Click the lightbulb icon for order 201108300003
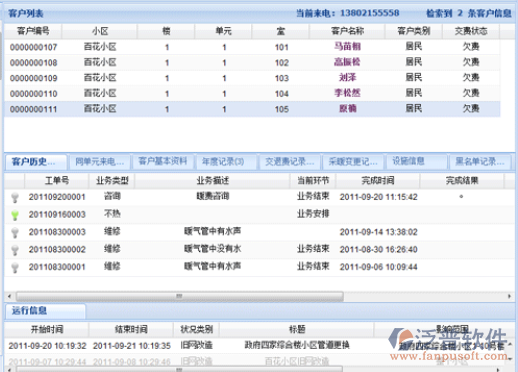This screenshot has width=518, height=372. point(15,233)
